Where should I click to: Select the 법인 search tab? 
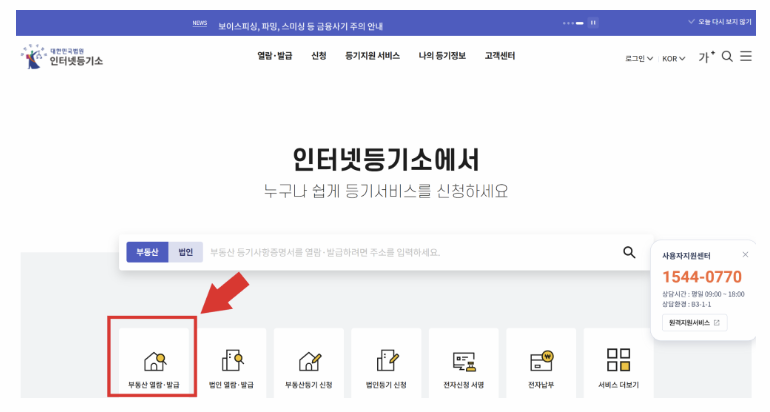186,252
